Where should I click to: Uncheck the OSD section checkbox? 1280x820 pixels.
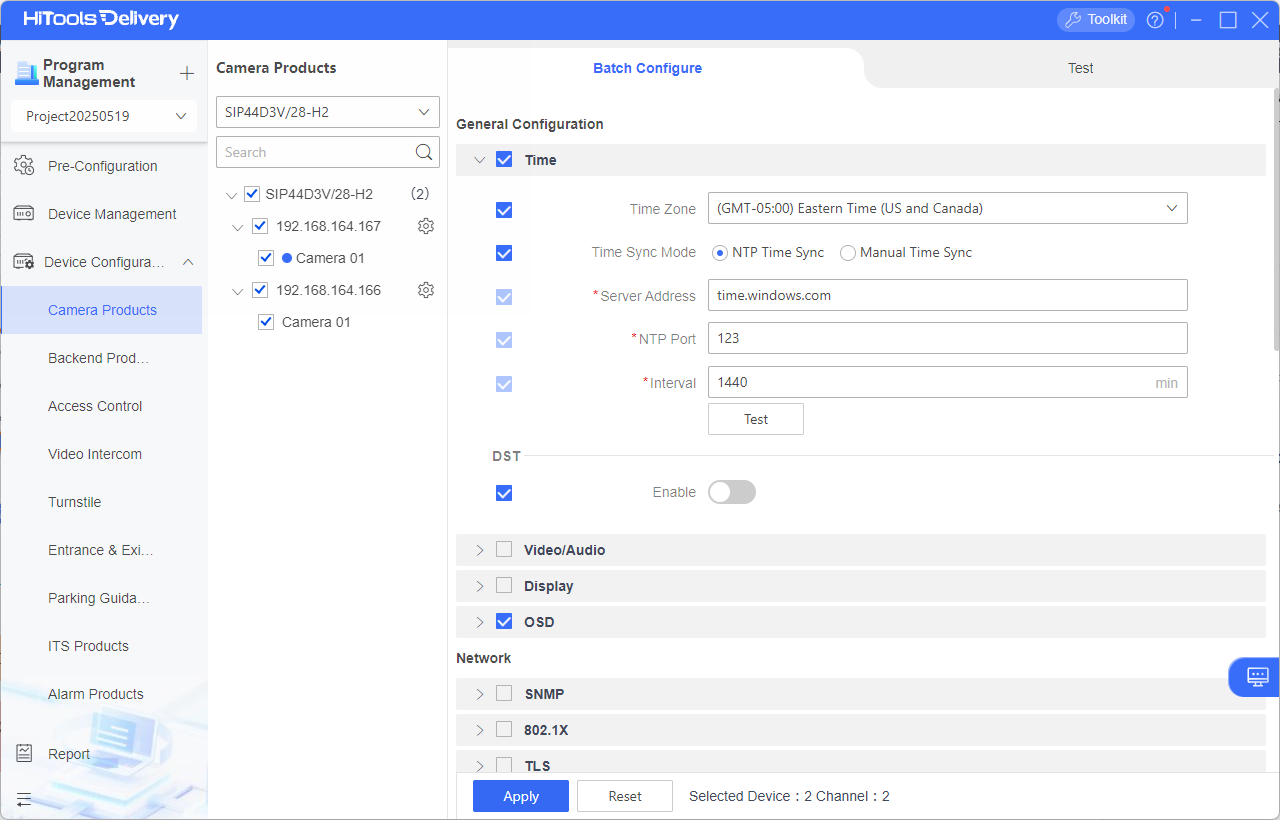(x=504, y=622)
